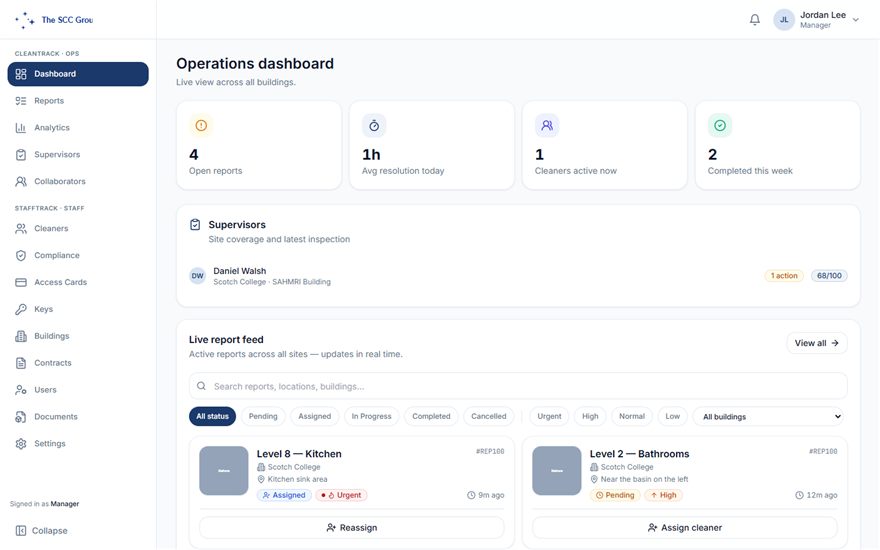Click the Cleaners active now people icon

547,126
